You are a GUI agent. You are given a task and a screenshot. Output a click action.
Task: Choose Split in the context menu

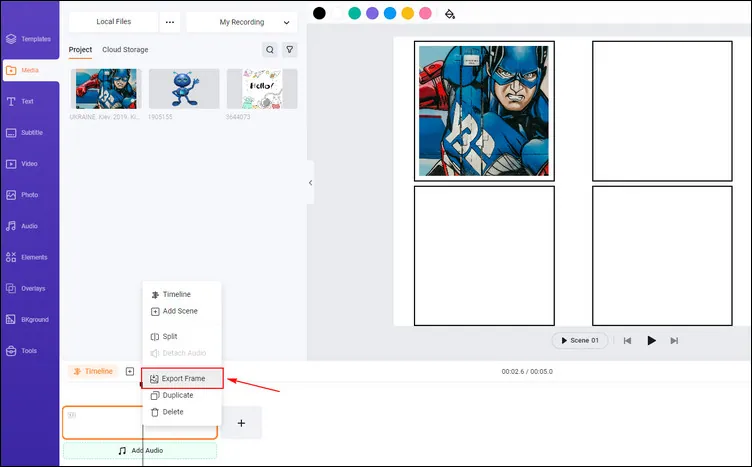(x=182, y=337)
